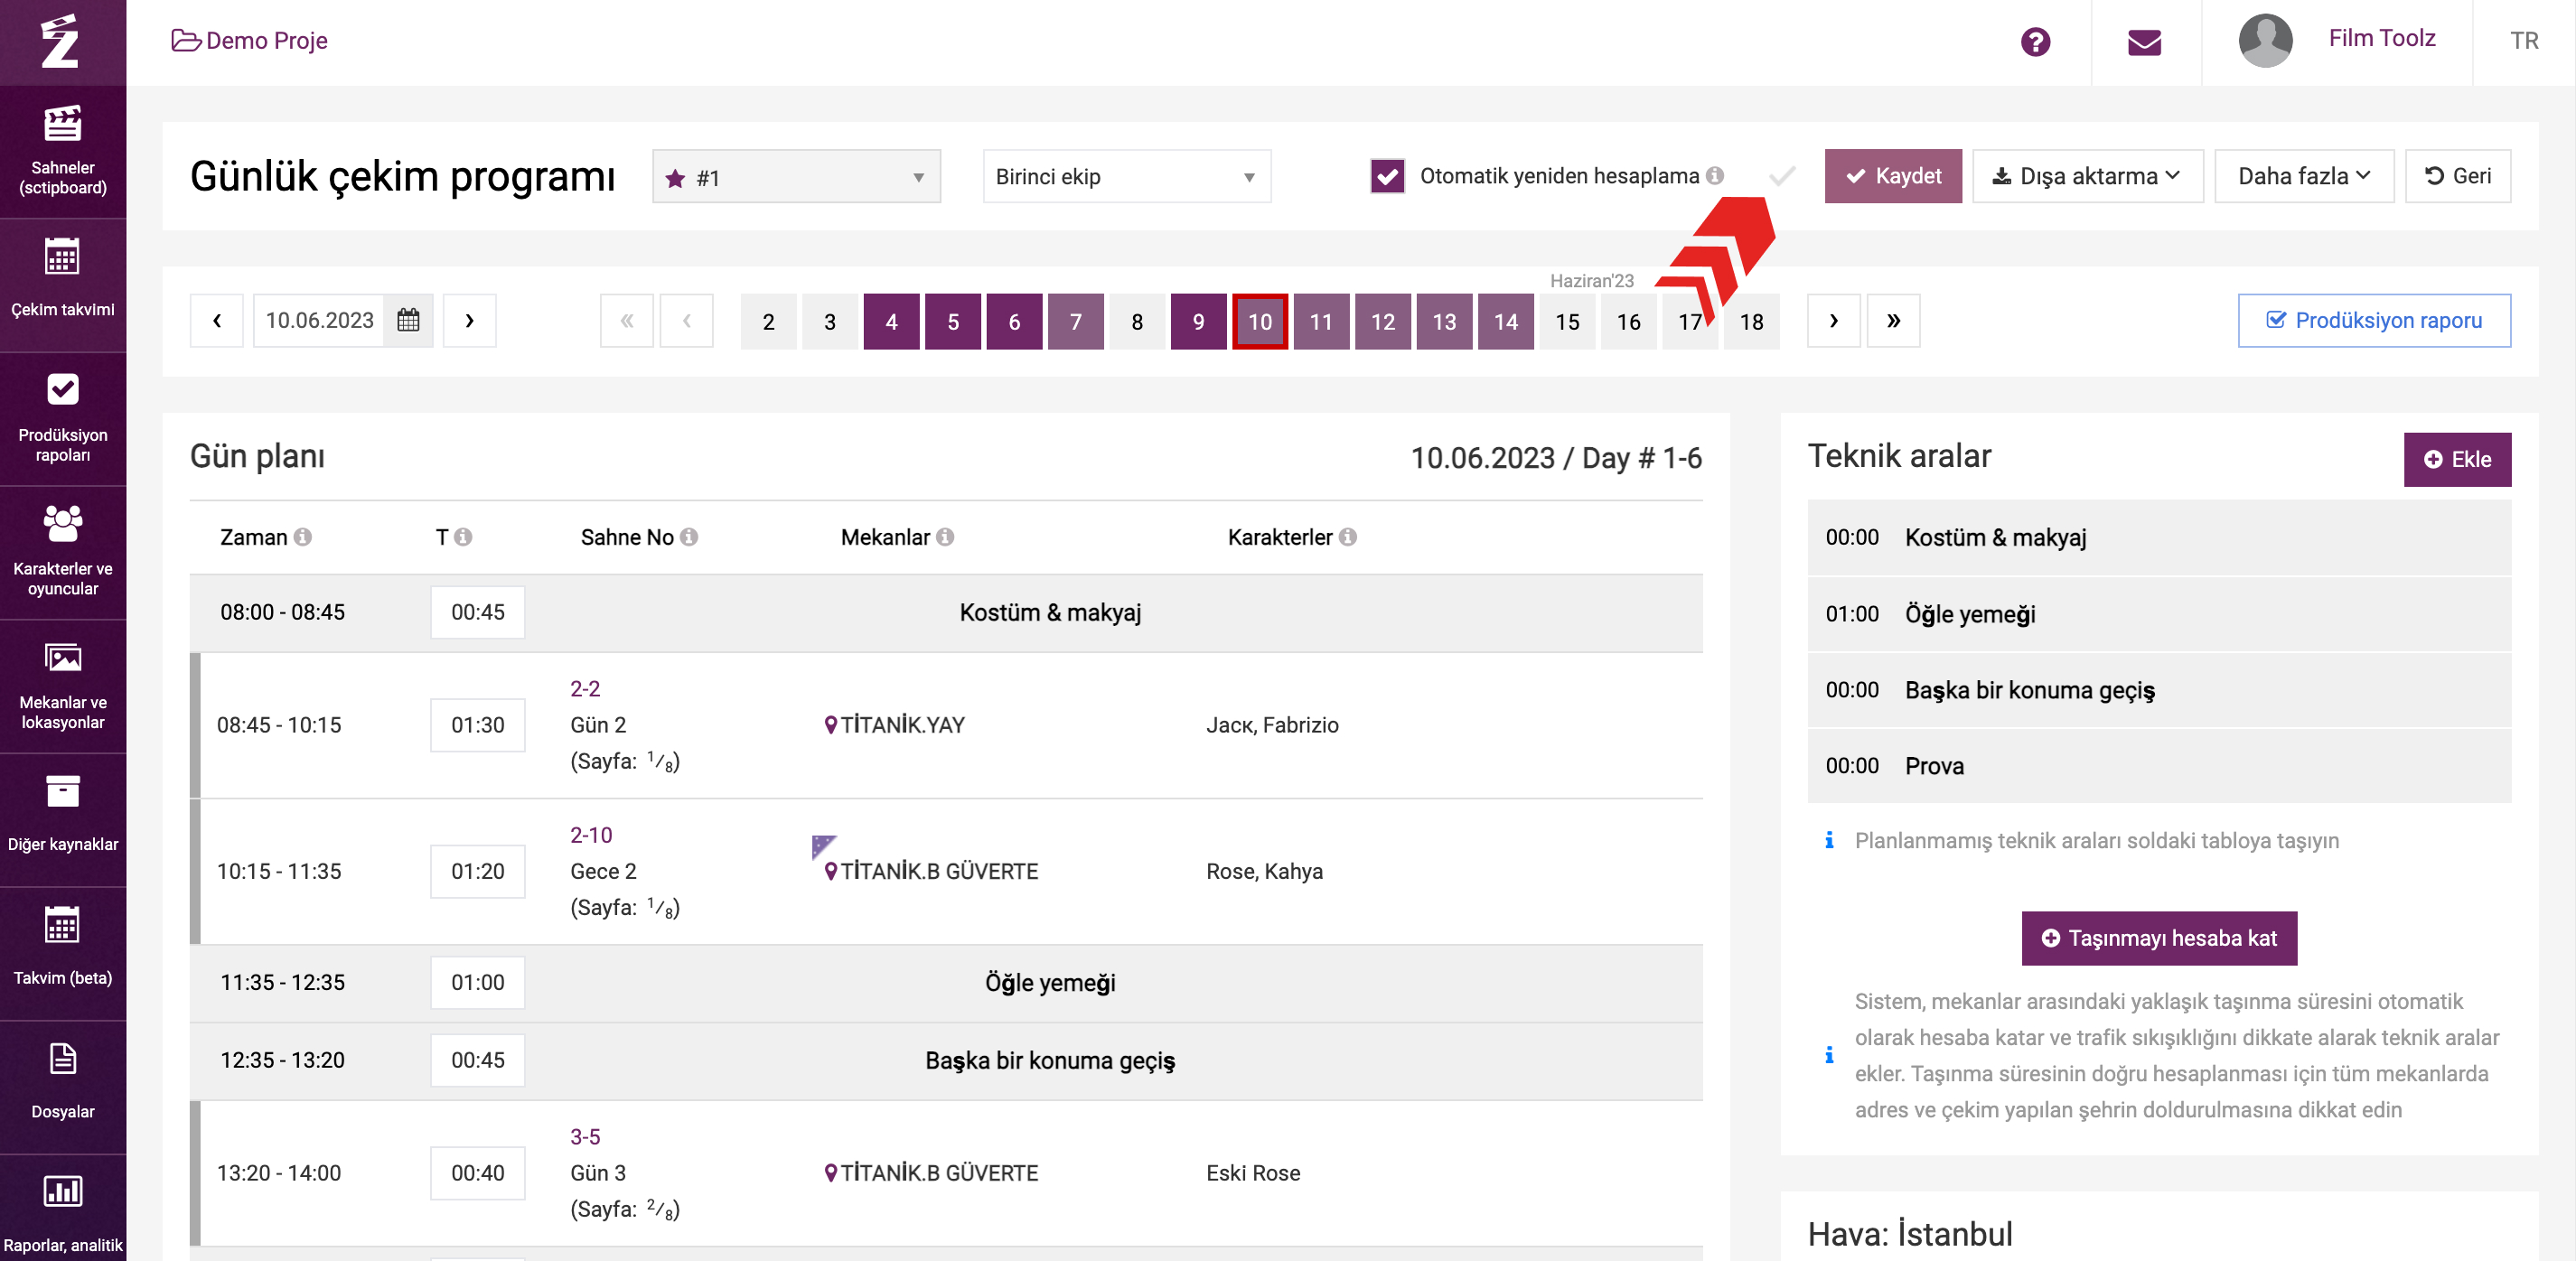Screen dimensions: 2576x1261
Task: Select day 15 in the day strip
Action: [x=1567, y=321]
